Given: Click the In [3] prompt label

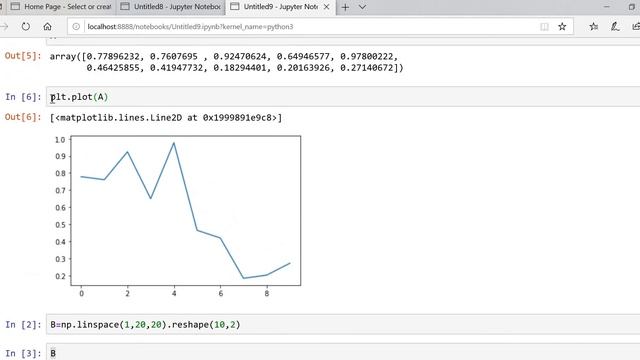Looking at the screenshot, I should pyautogui.click(x=23, y=353).
